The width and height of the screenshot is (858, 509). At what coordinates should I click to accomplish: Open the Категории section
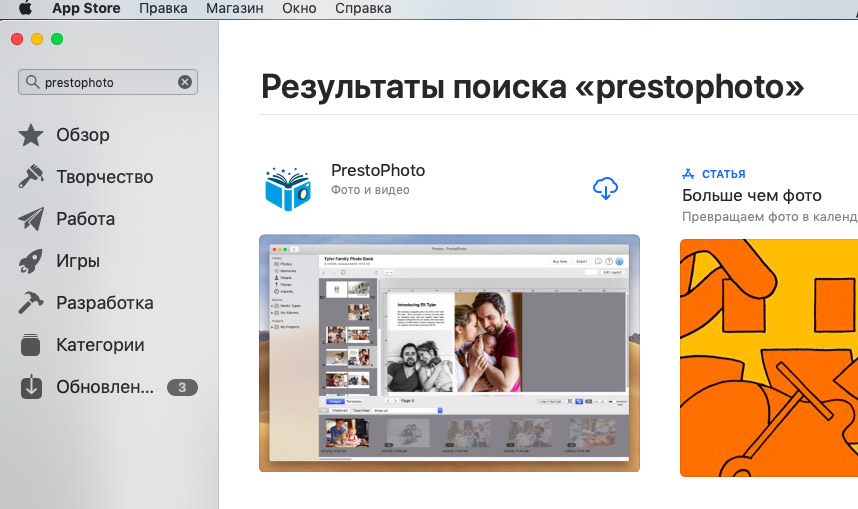pos(100,345)
